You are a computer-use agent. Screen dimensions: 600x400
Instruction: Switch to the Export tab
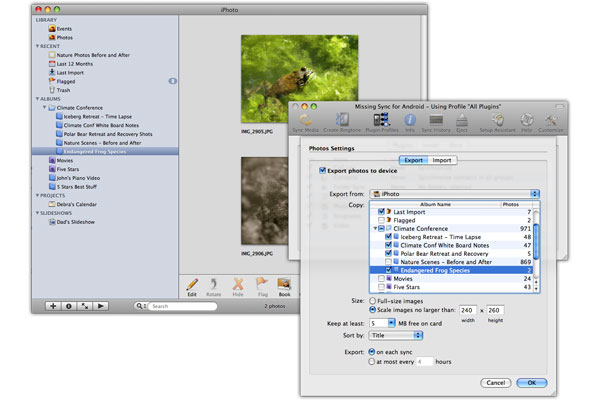[413, 160]
